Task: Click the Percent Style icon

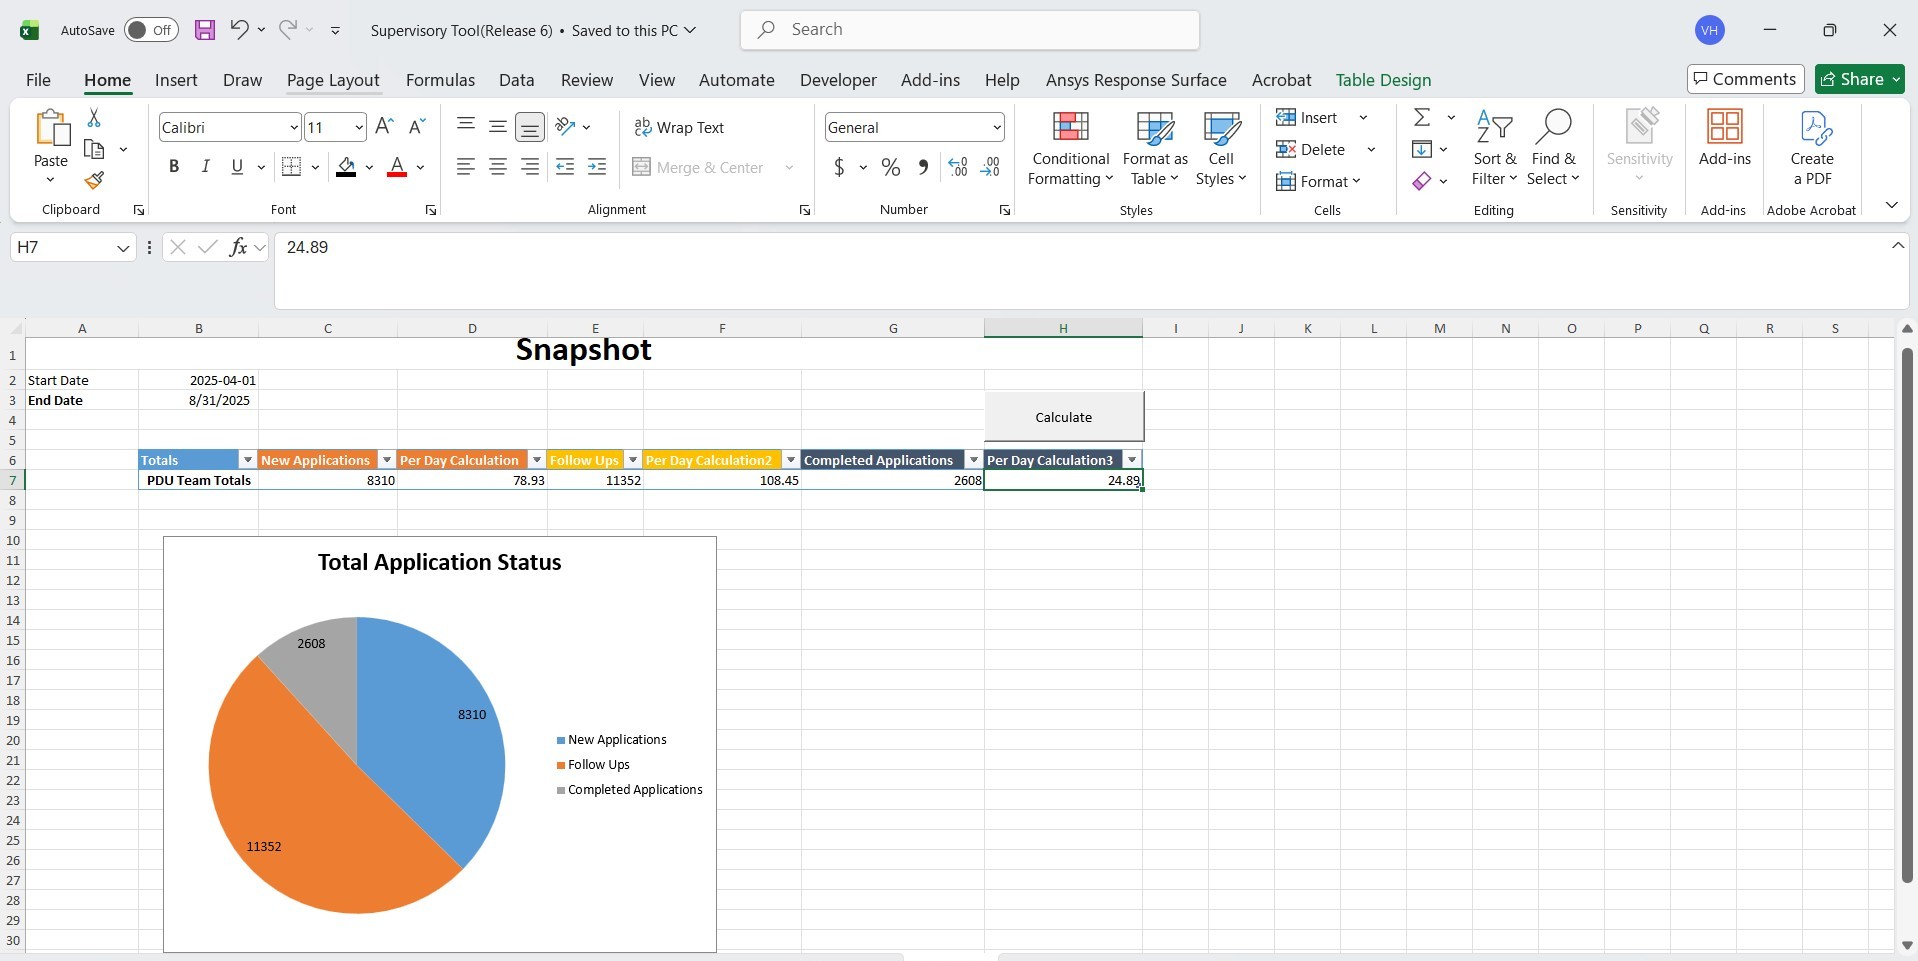Action: (x=890, y=167)
